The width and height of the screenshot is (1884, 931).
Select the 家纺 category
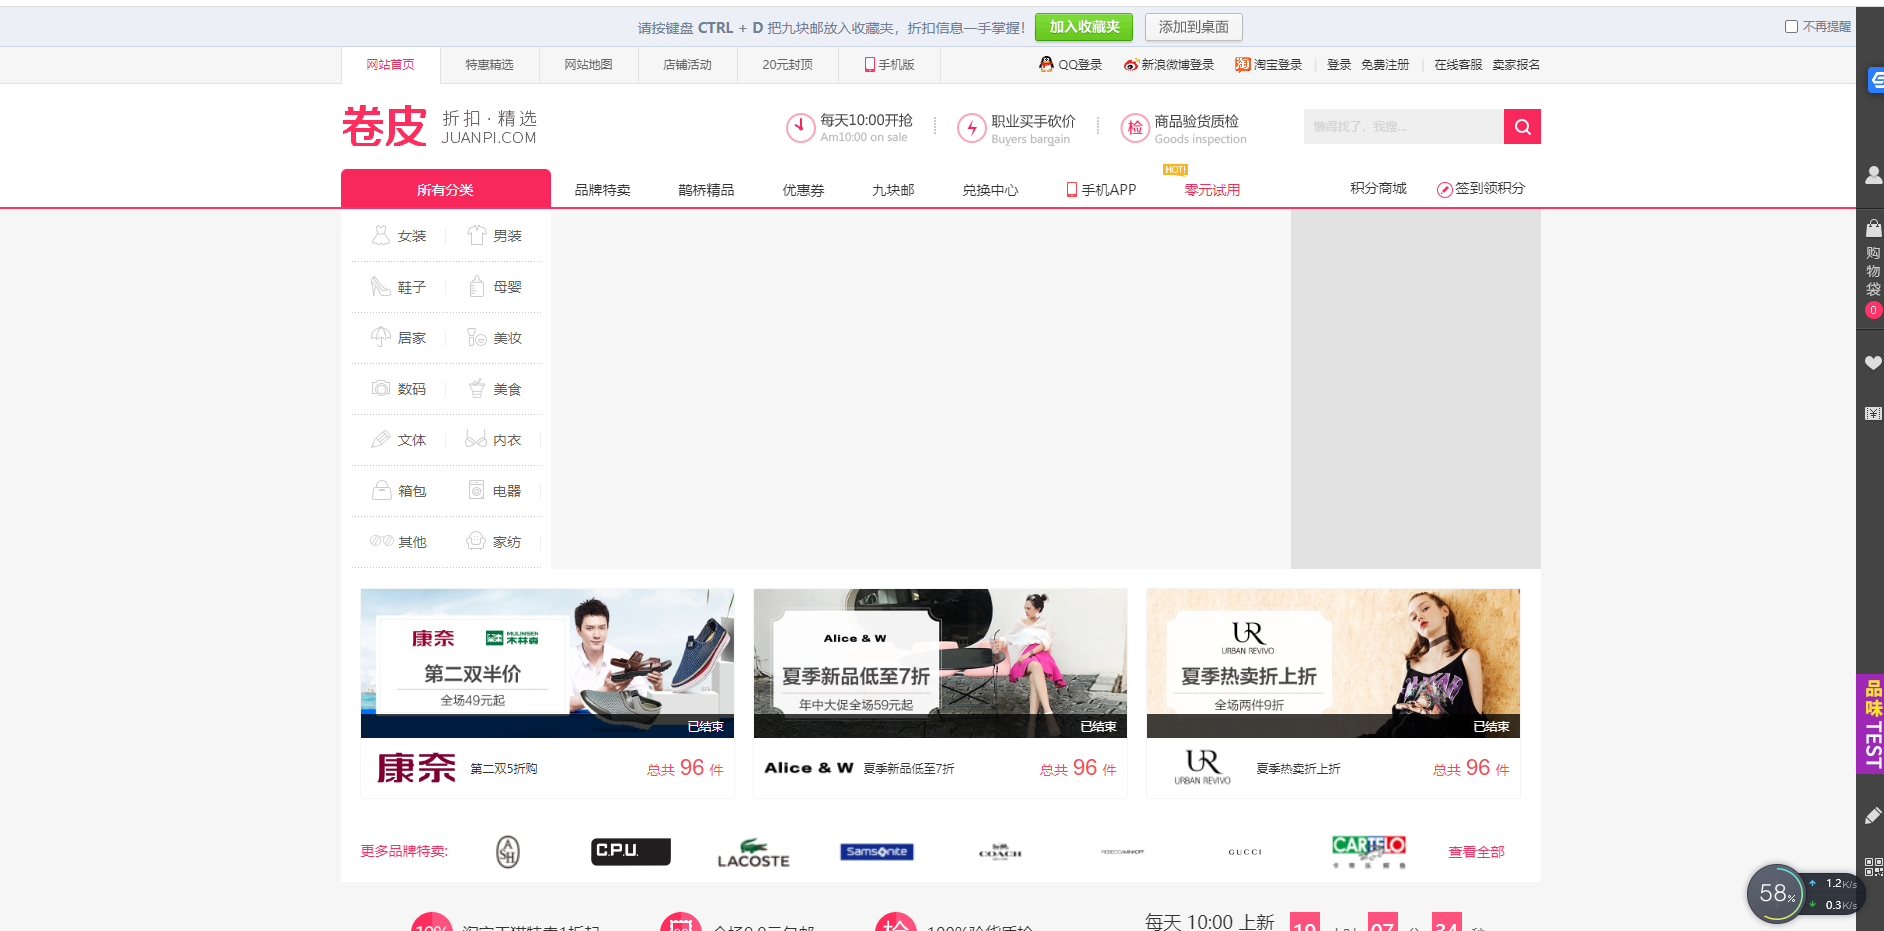click(x=495, y=542)
